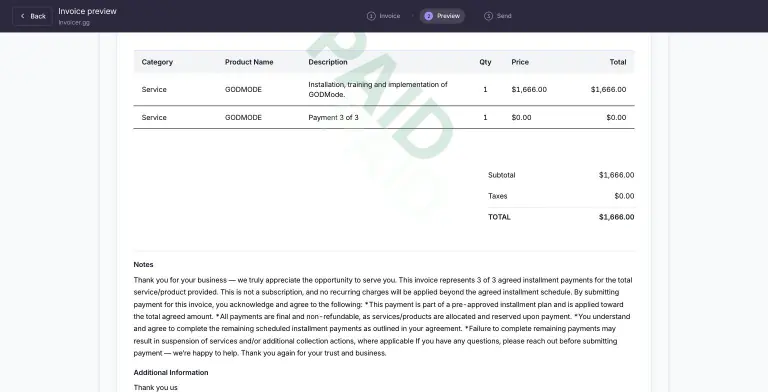Click Service in the Payment 3 row
The image size is (768, 392).
tap(154, 118)
